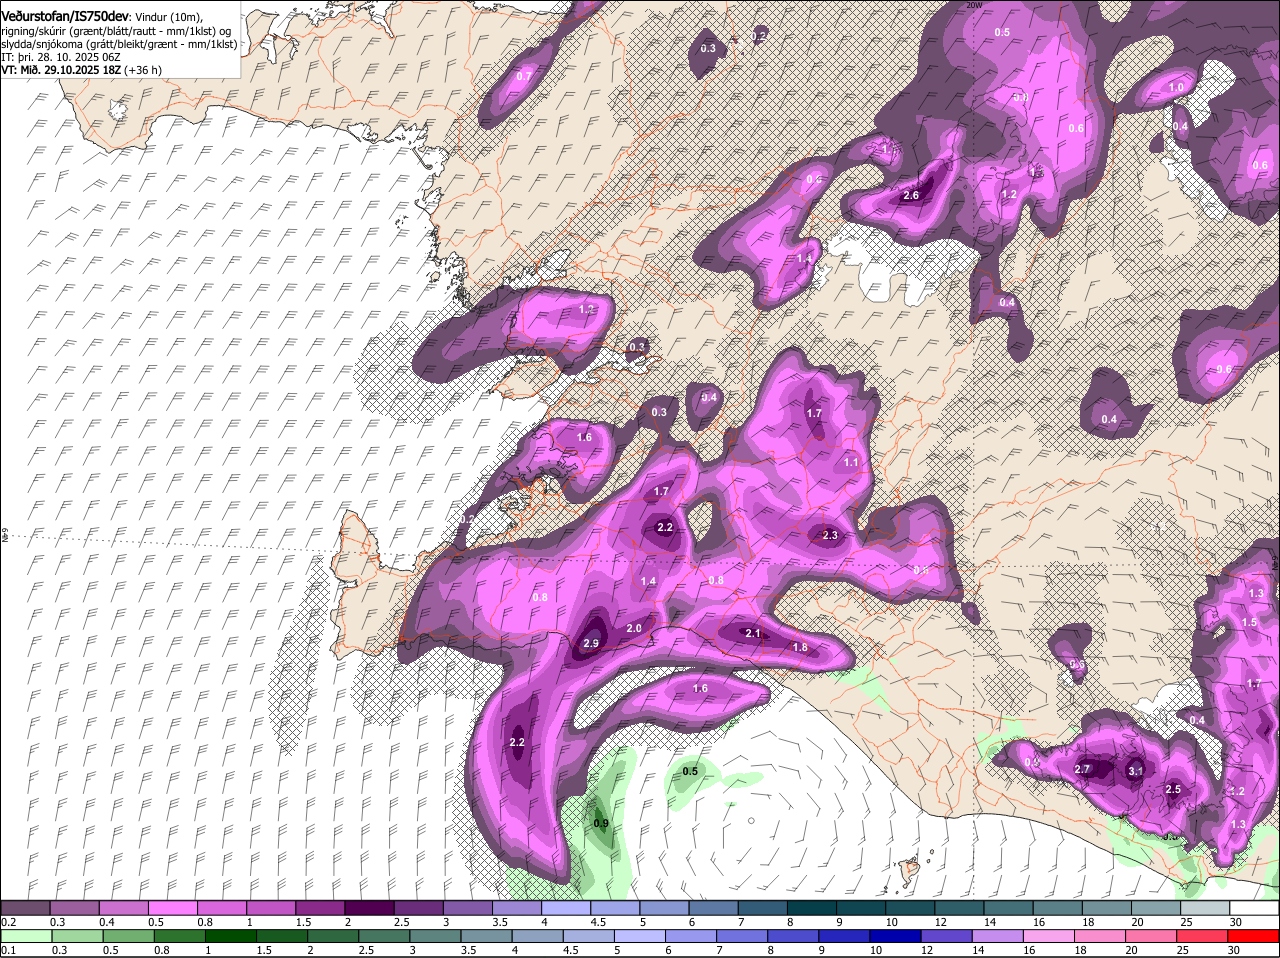The height and width of the screenshot is (958, 1280).
Task: Select the white swatch ending the upper legend row
Action: 1255,908
